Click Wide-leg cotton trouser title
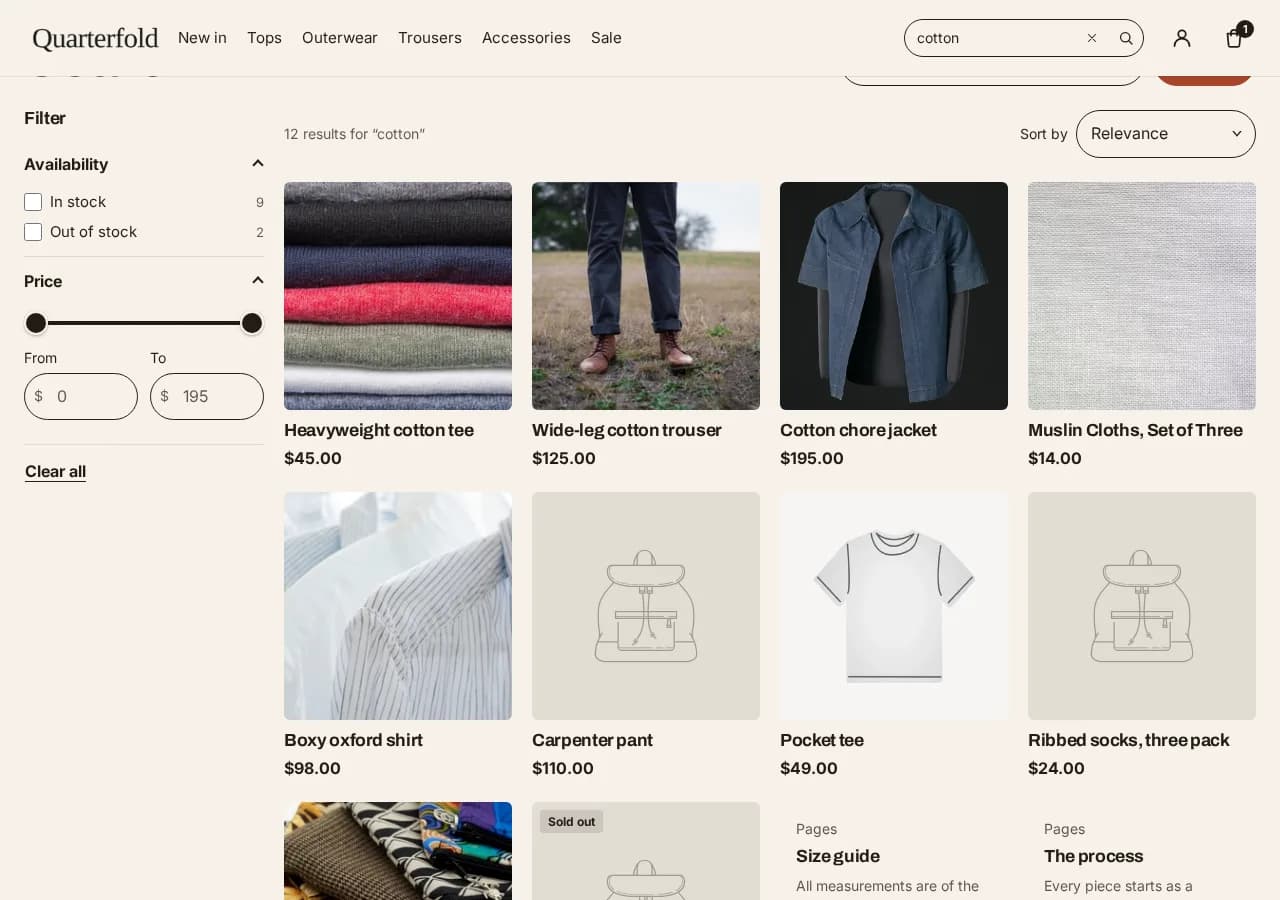This screenshot has height=900, width=1280. [x=627, y=430]
